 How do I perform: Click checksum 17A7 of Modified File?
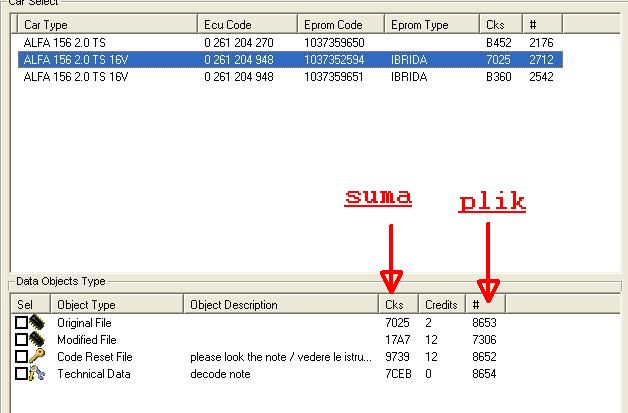(x=397, y=340)
